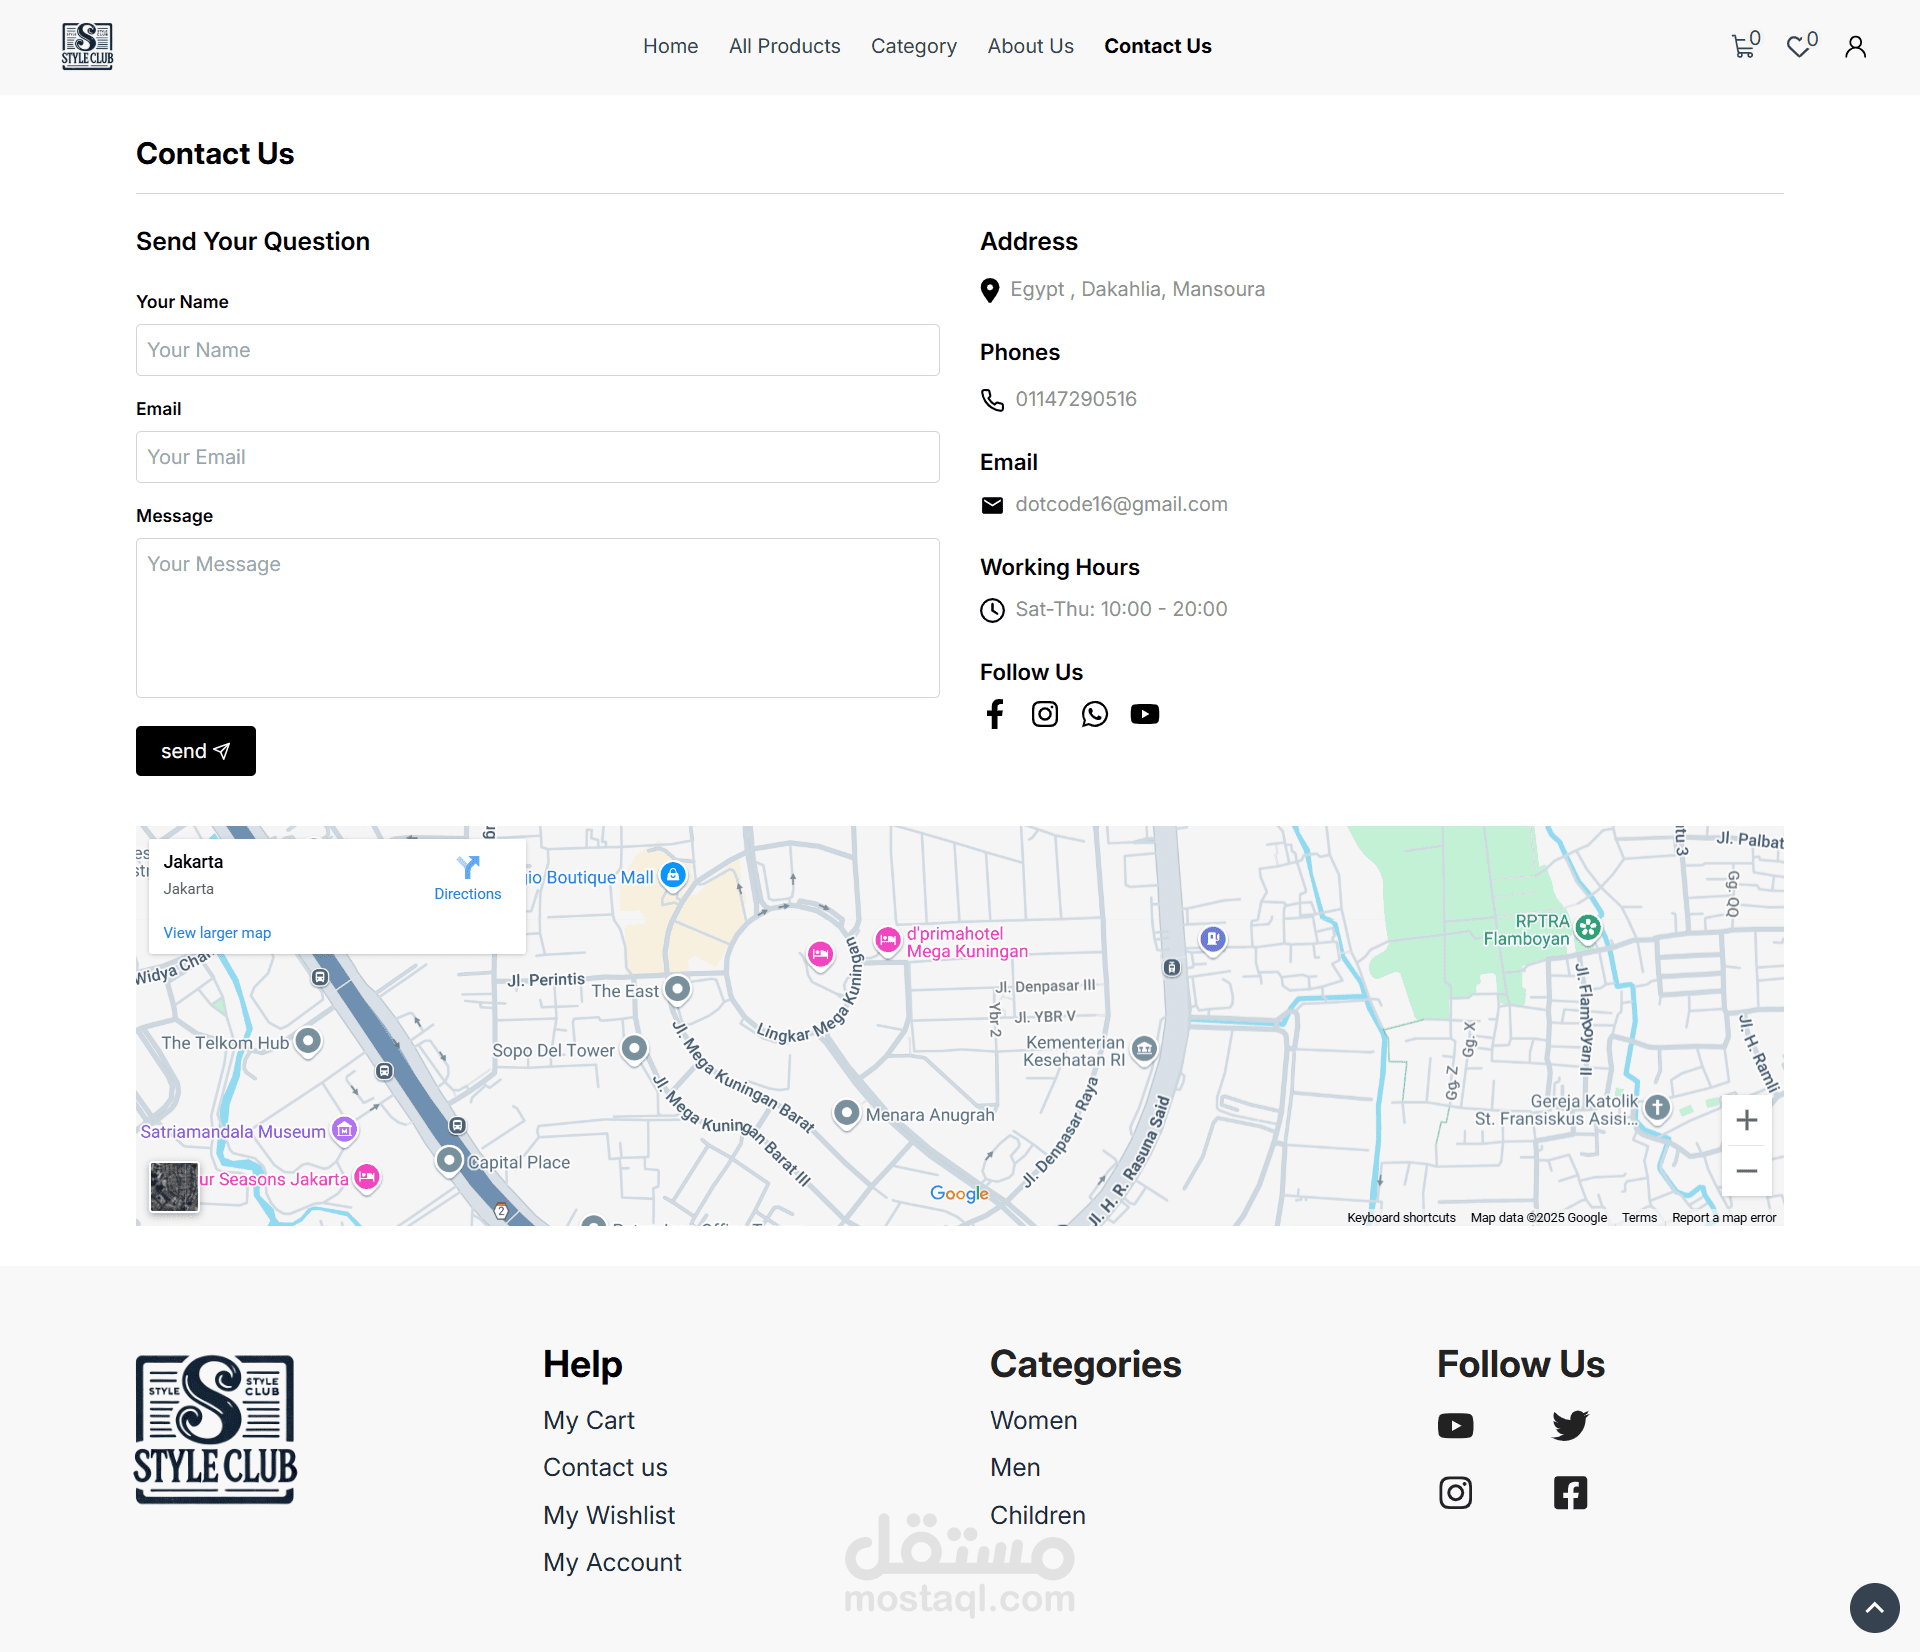This screenshot has height=1652, width=1920.
Task: Open the WhatsApp icon under Follow Us
Action: (x=1095, y=714)
